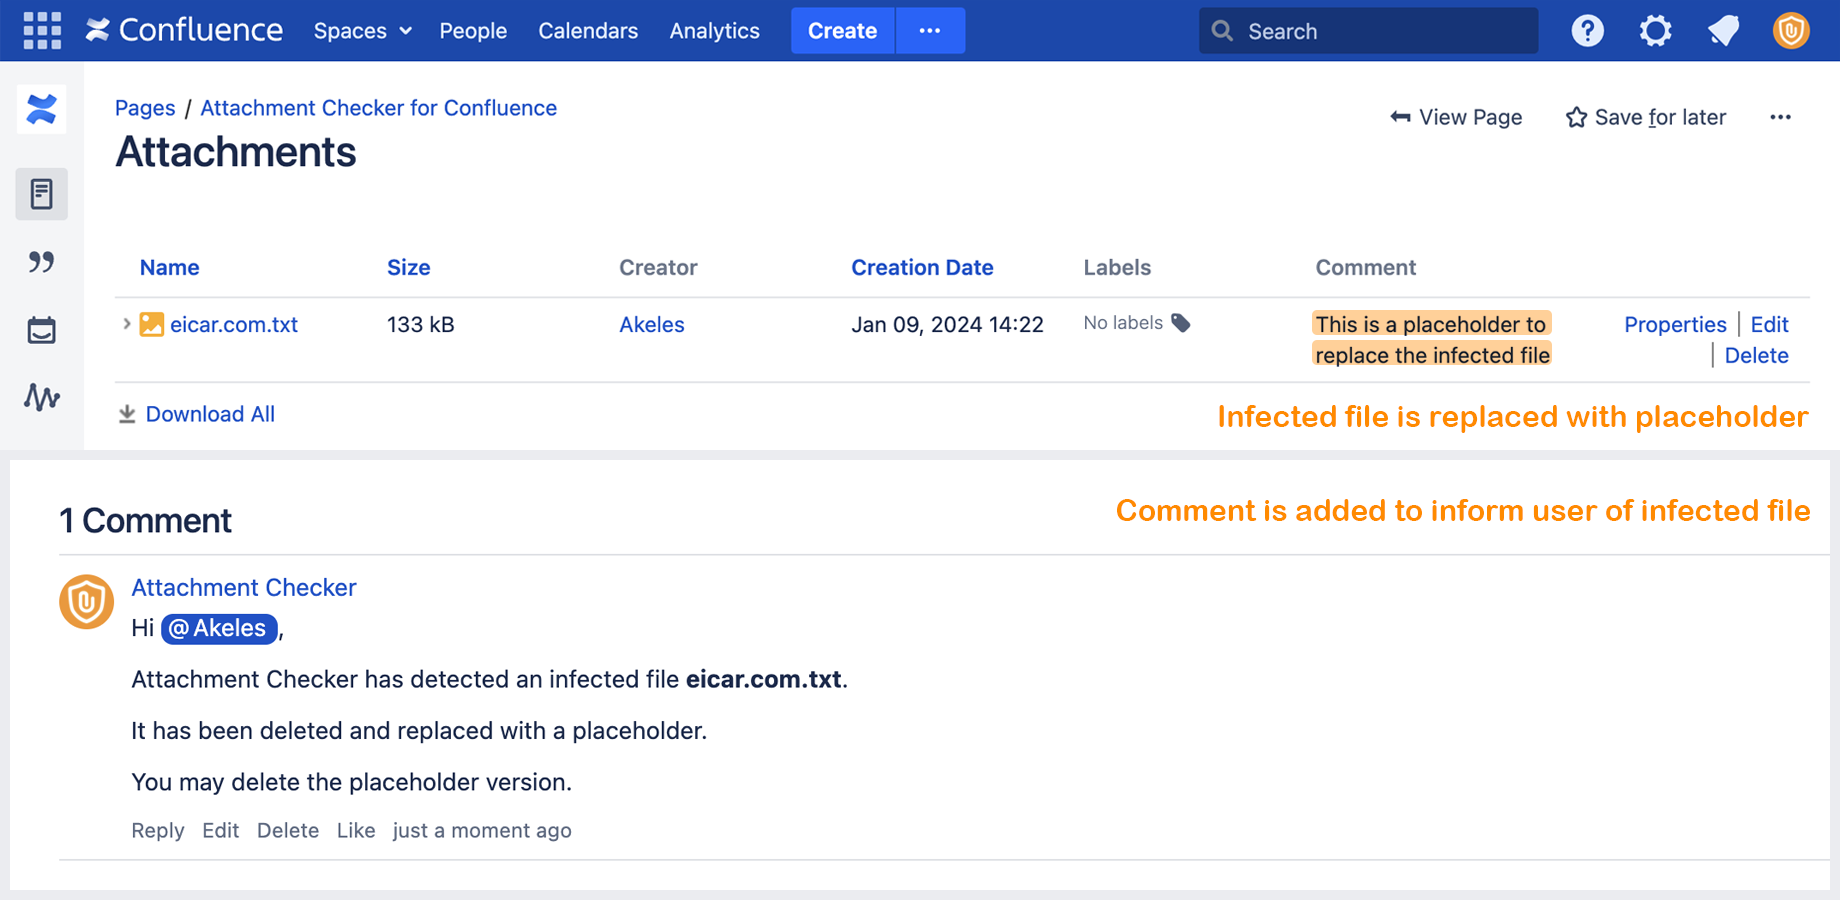Click the 'just a moment ago' timestamp

(482, 830)
